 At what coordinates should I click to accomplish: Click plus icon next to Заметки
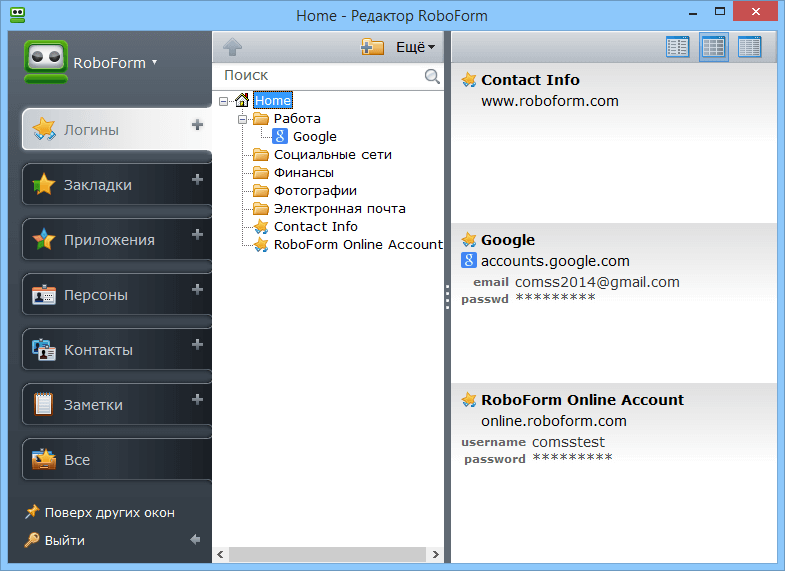coord(197,400)
